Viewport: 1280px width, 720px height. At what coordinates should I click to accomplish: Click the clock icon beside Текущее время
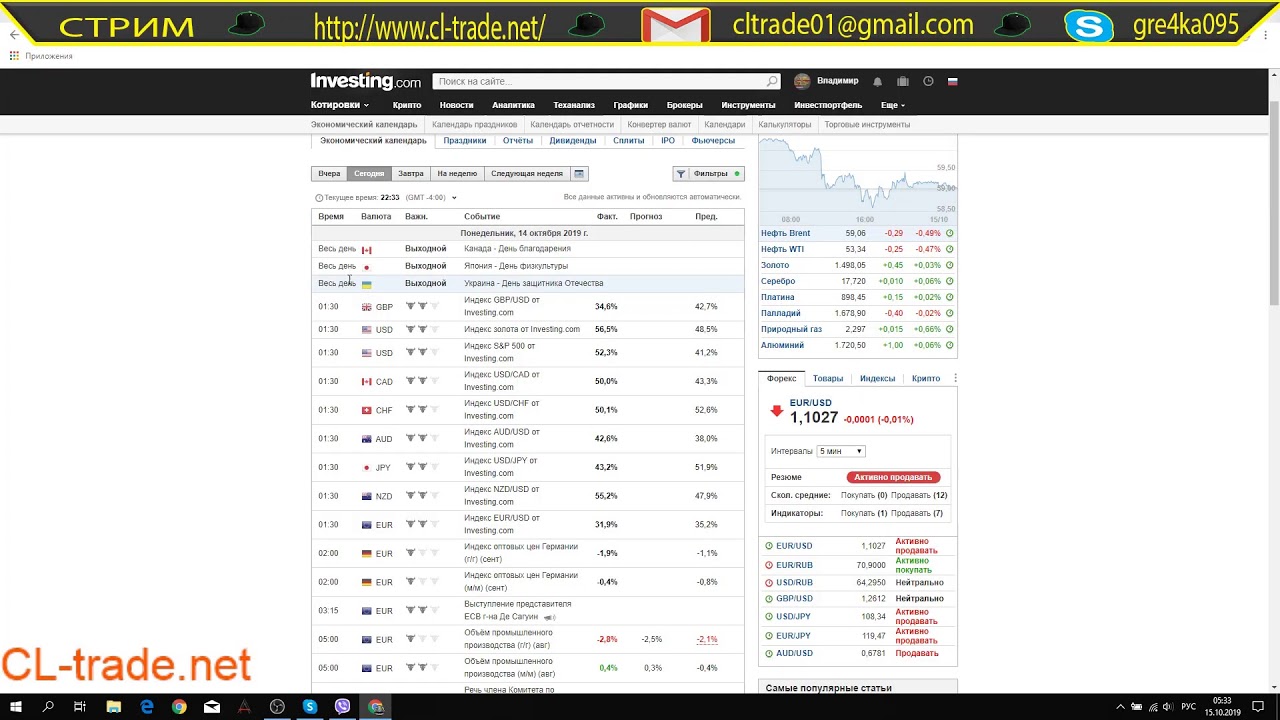(x=319, y=198)
